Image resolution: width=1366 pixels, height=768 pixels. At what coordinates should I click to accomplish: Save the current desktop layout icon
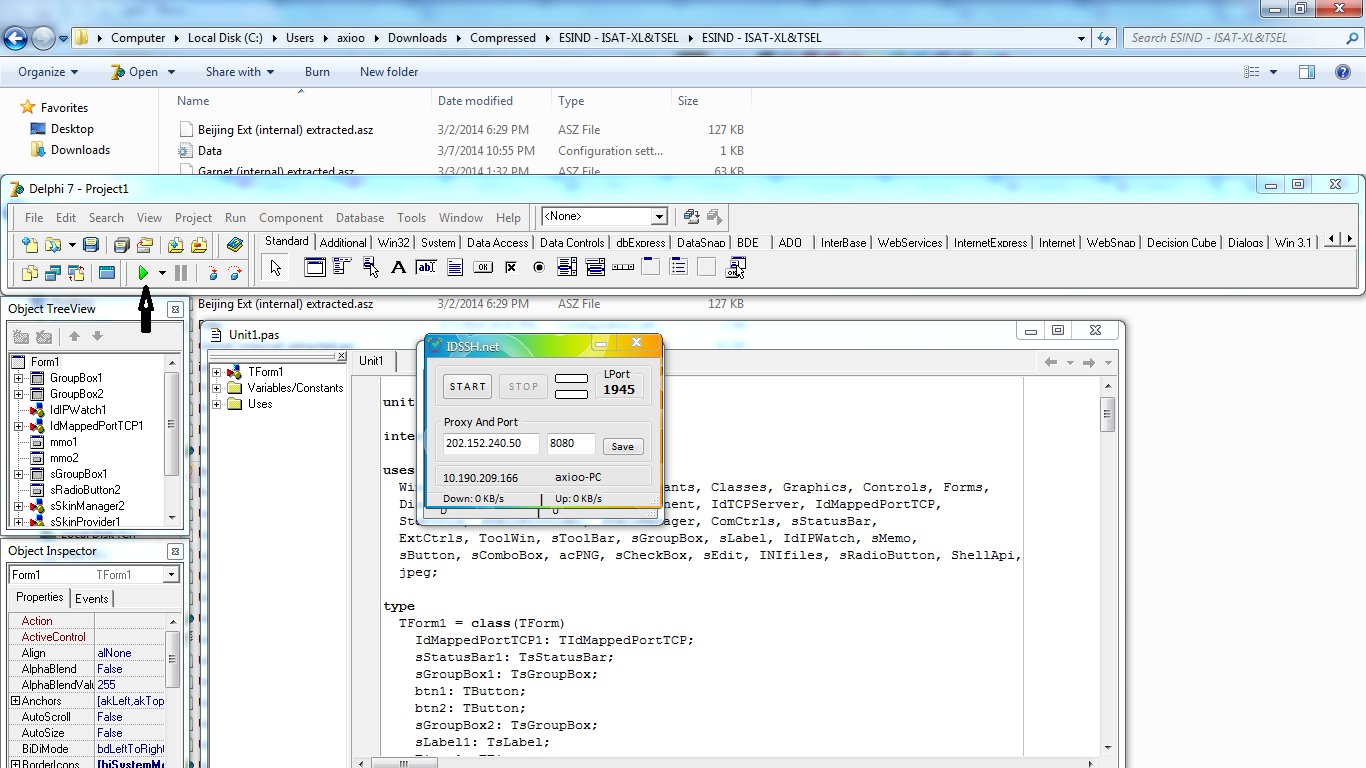pyautogui.click(x=691, y=216)
